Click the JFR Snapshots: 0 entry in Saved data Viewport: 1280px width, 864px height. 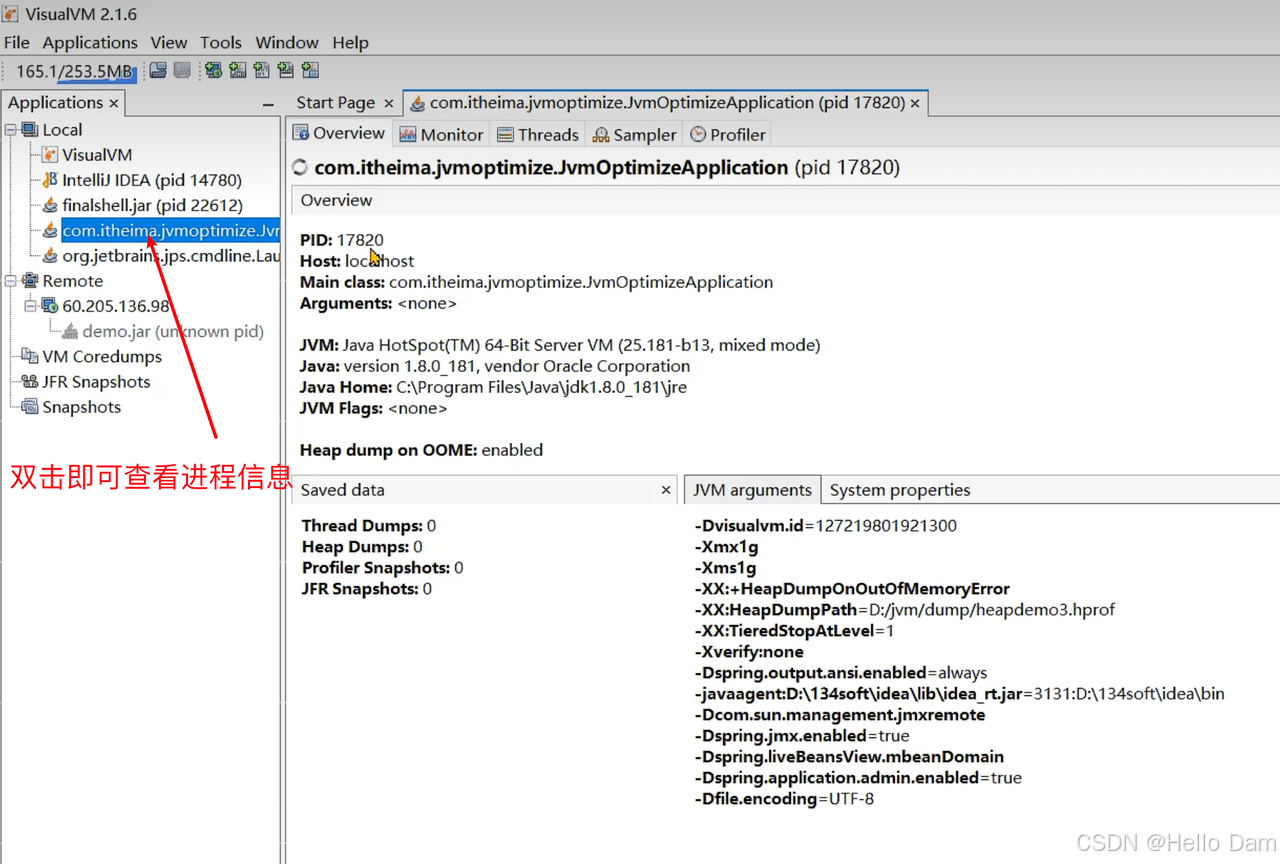point(367,589)
